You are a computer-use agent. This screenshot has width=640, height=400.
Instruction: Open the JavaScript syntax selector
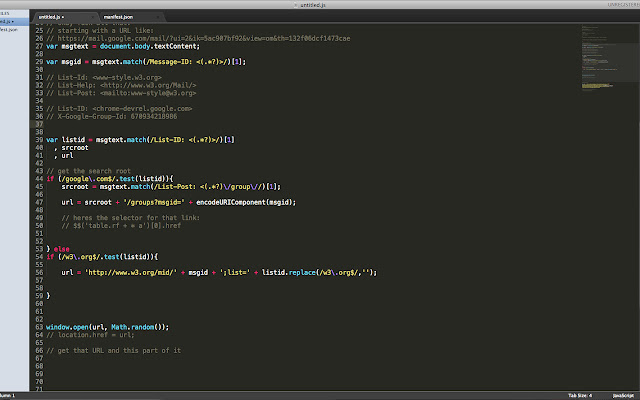(x=623, y=396)
